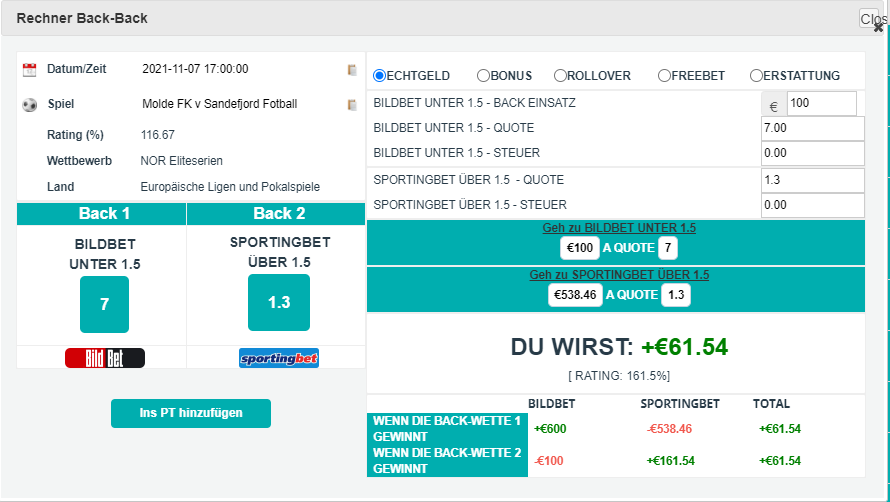Click the BildBet bookmaker logo
This screenshot has height=502, width=890.
(x=105, y=358)
